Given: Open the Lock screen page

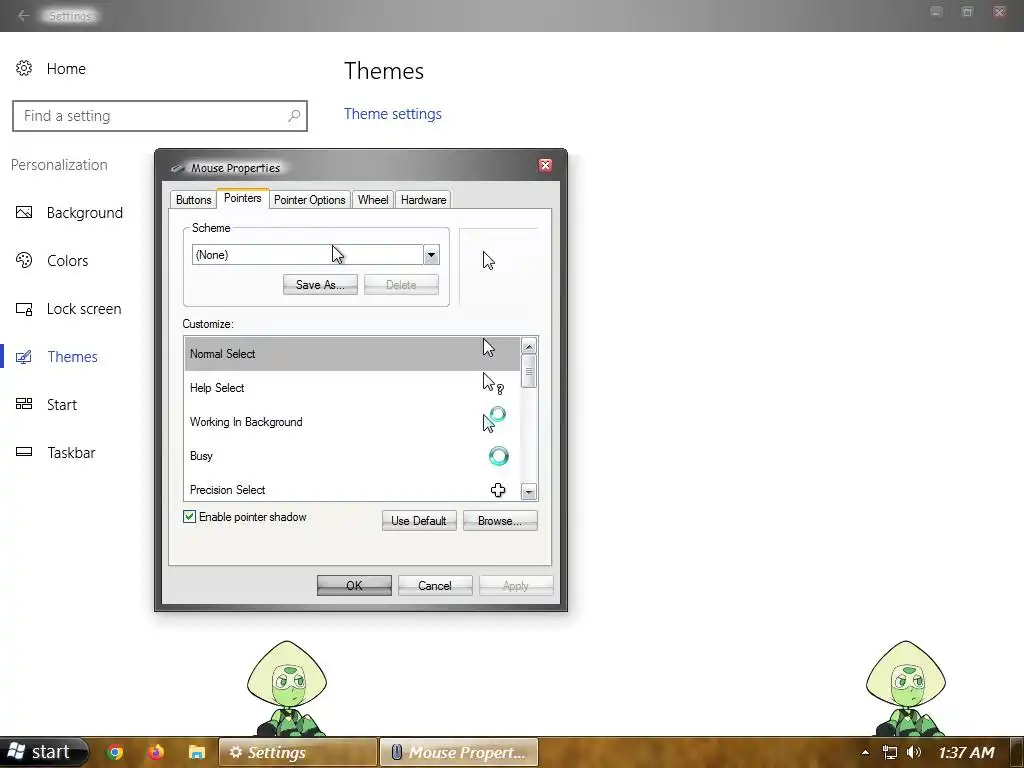Looking at the screenshot, I should pyautogui.click(x=84, y=309).
